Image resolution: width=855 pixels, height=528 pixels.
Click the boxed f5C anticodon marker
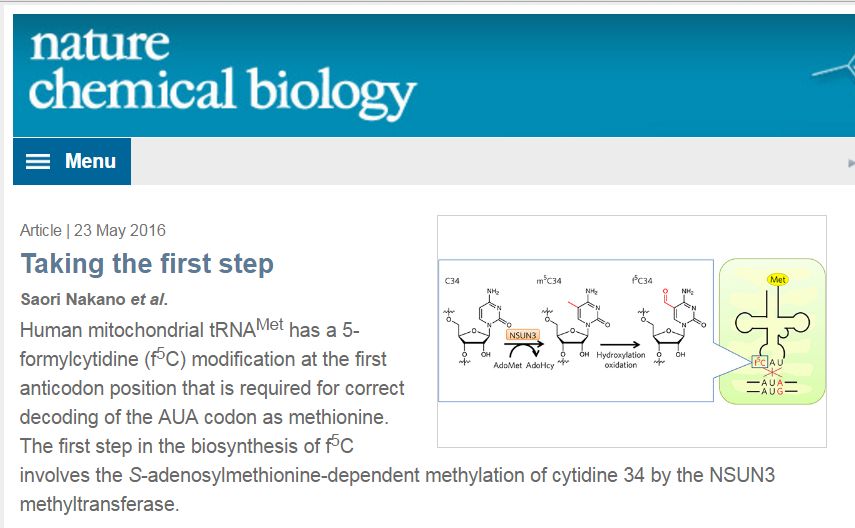760,362
